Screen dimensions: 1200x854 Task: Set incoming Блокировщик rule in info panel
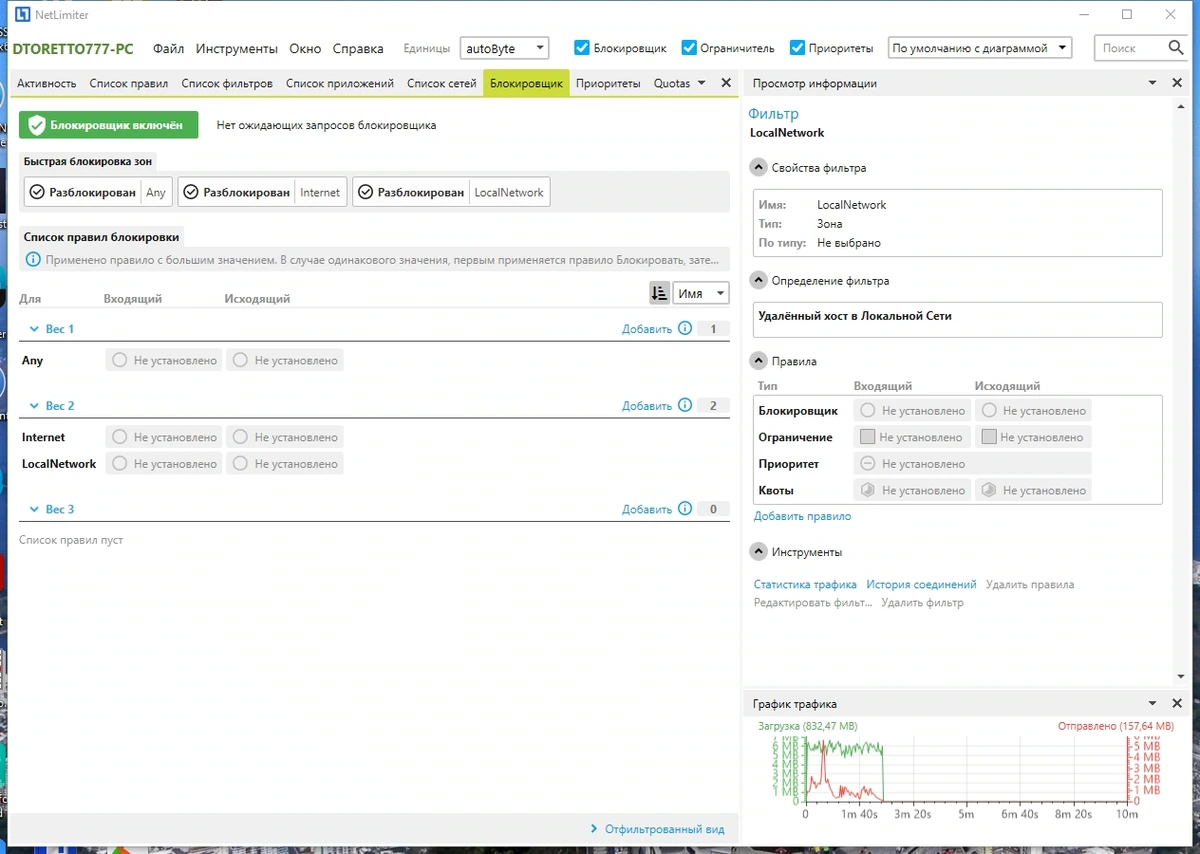coord(911,411)
